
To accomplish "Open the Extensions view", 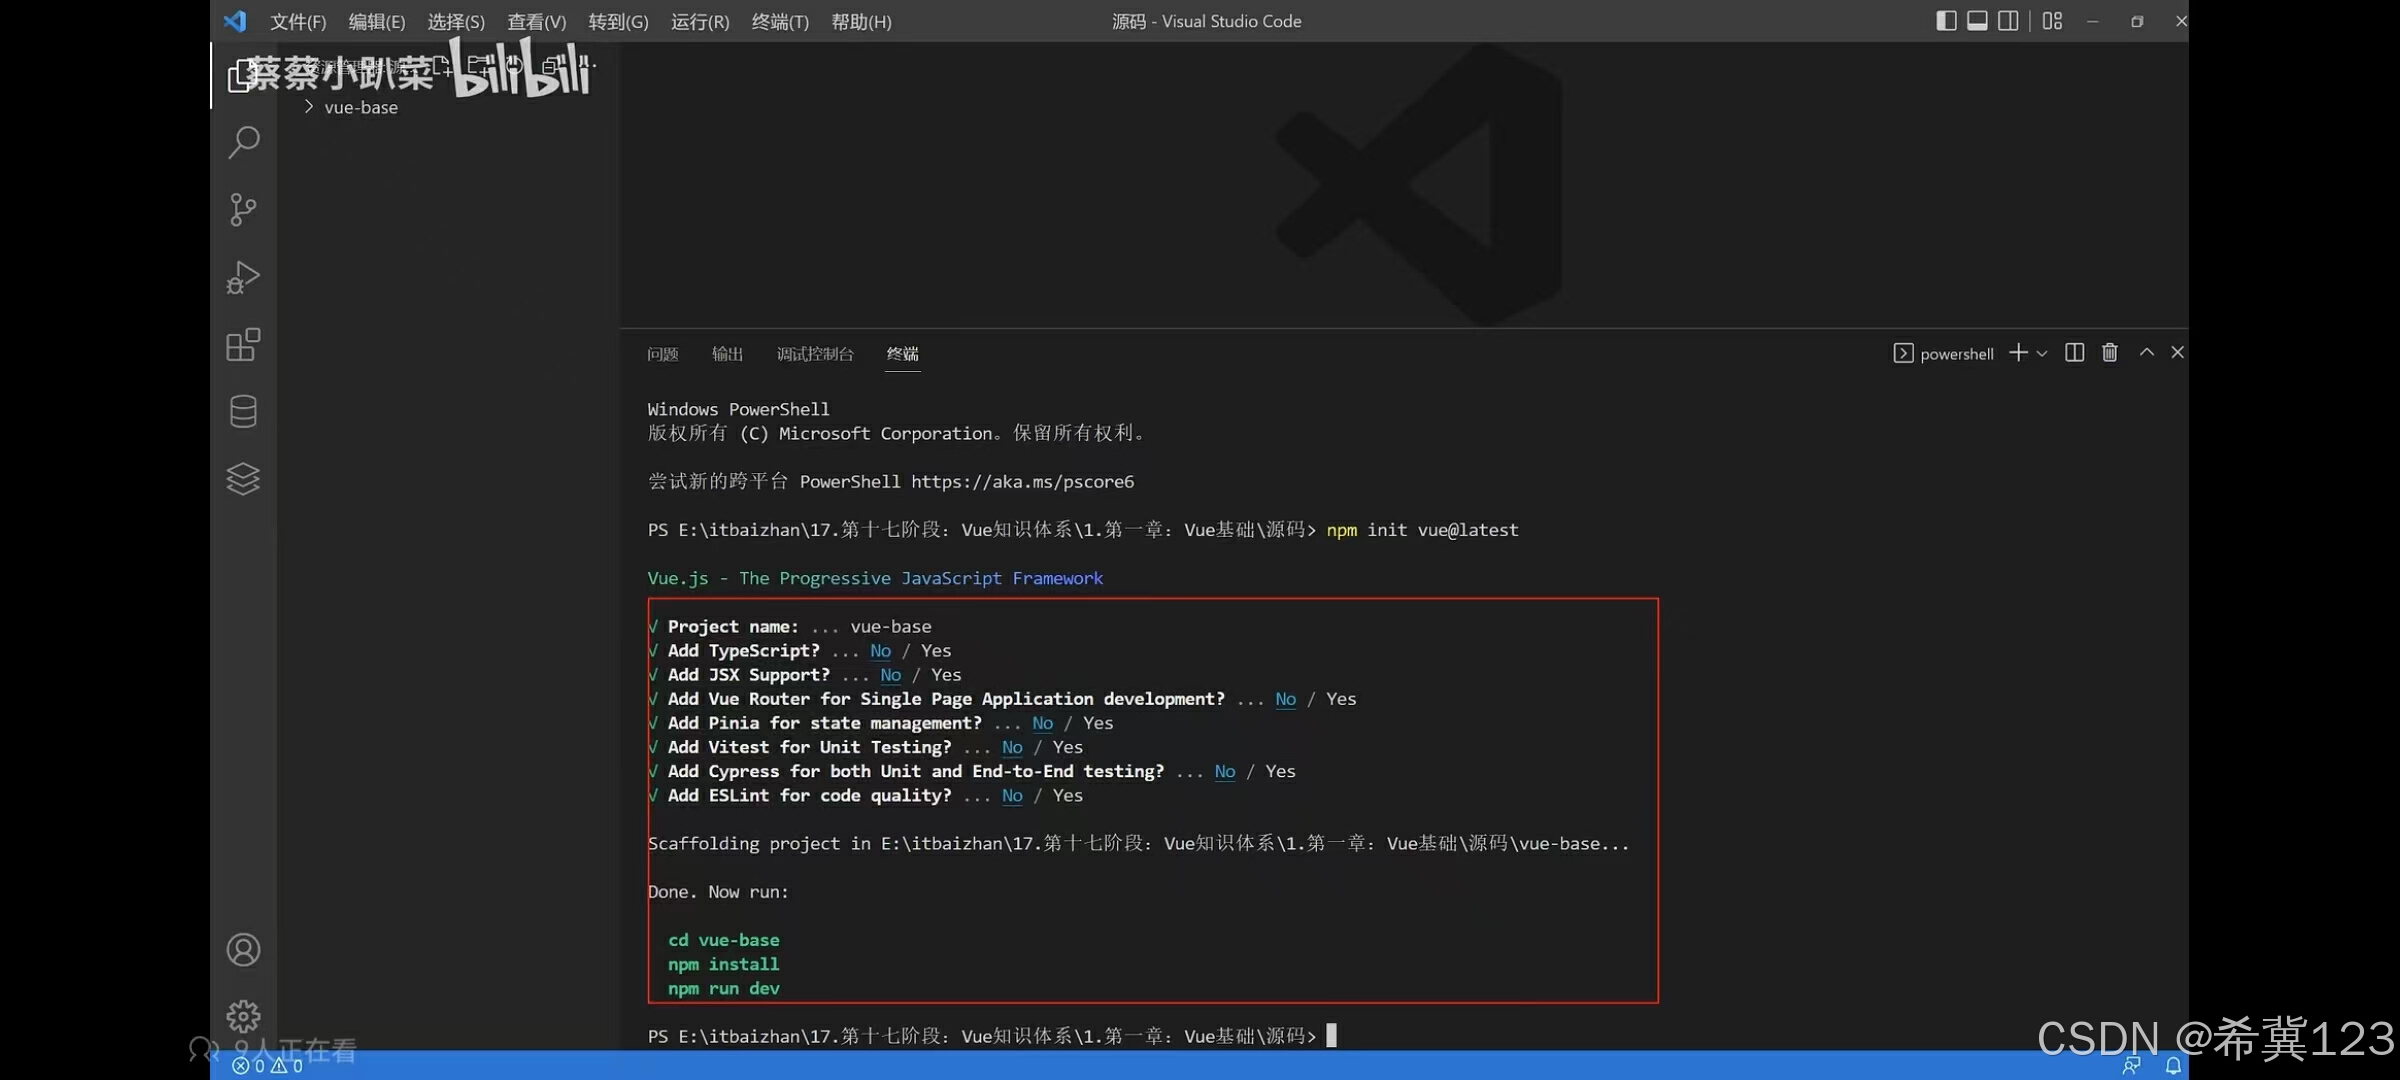I will pos(243,345).
